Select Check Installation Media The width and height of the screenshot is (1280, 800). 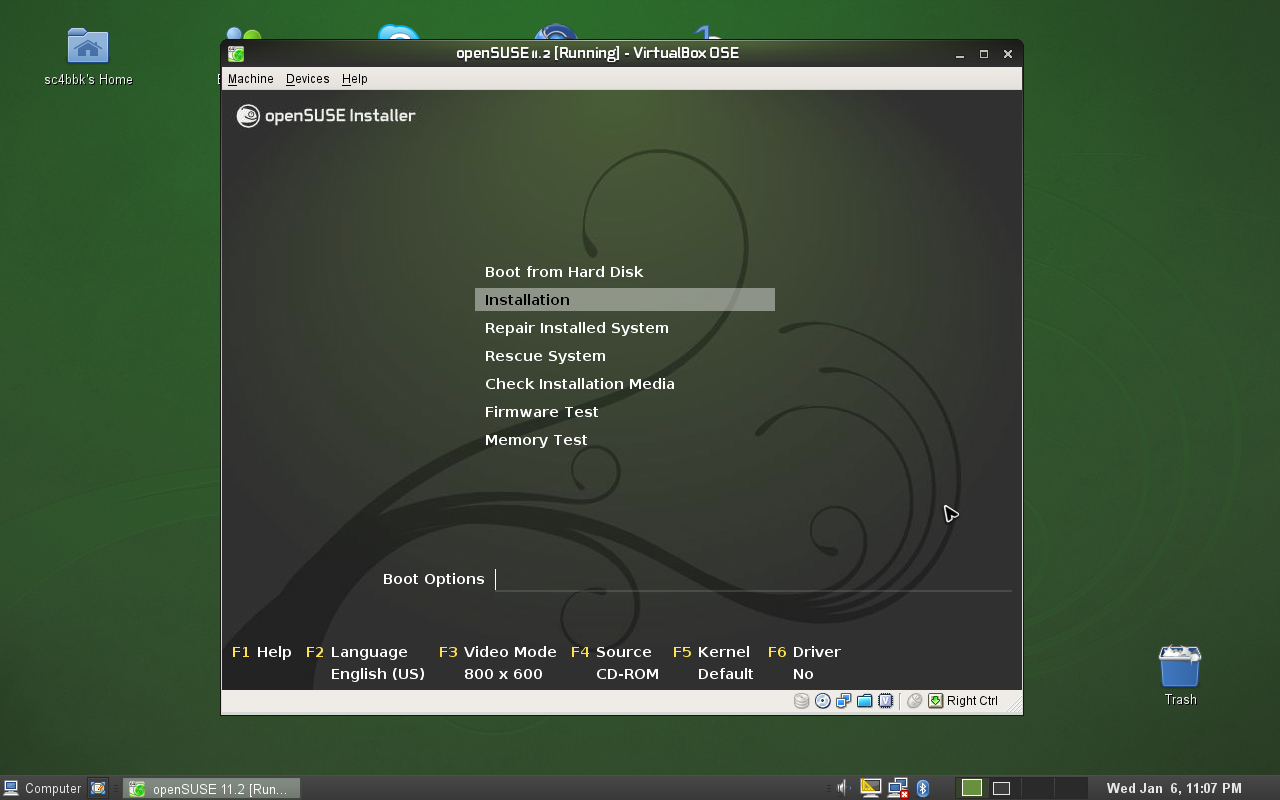(x=580, y=384)
